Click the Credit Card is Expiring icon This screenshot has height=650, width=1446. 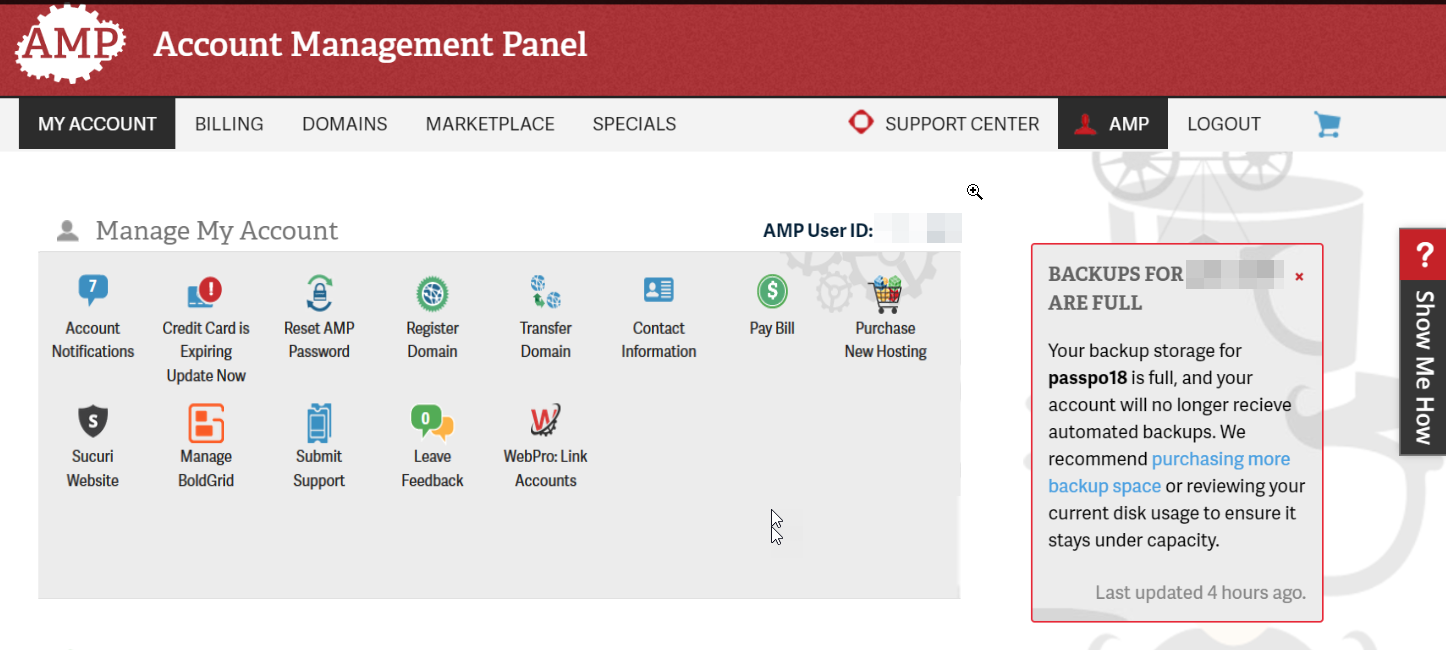[x=206, y=293]
